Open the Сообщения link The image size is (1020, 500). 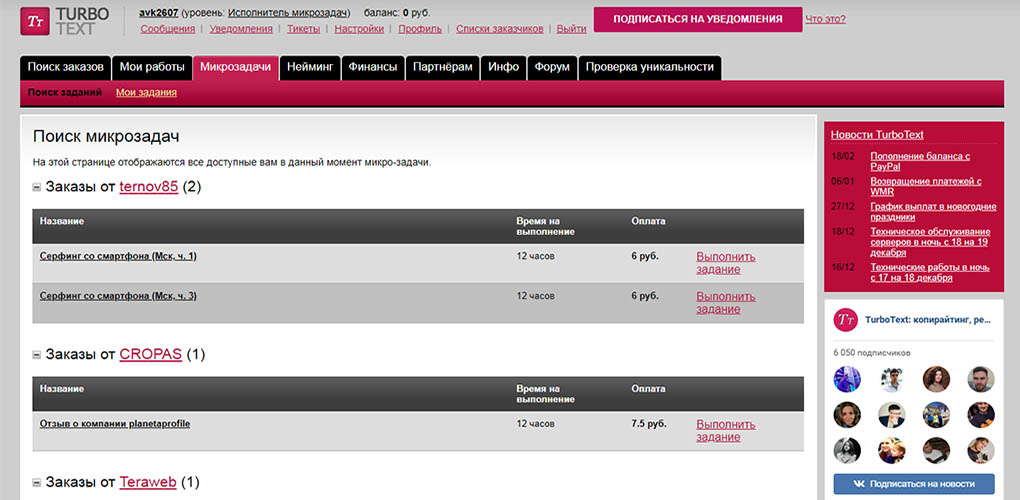point(167,29)
